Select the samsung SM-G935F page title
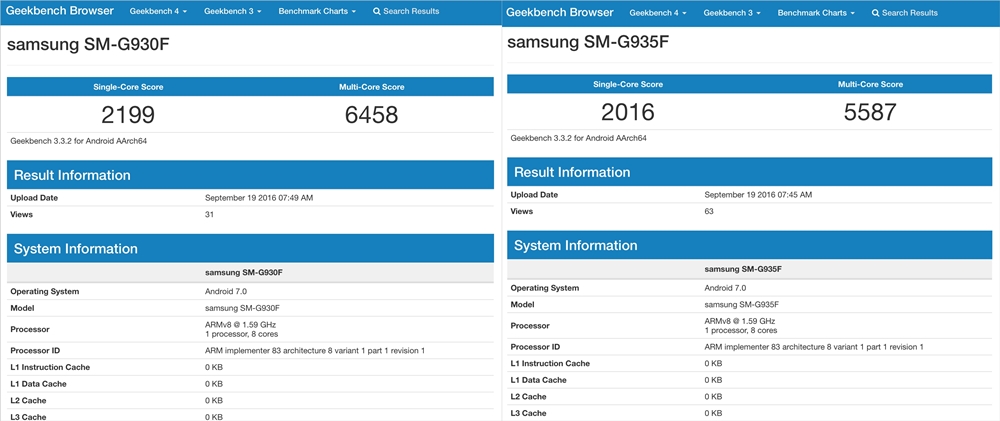 point(588,42)
